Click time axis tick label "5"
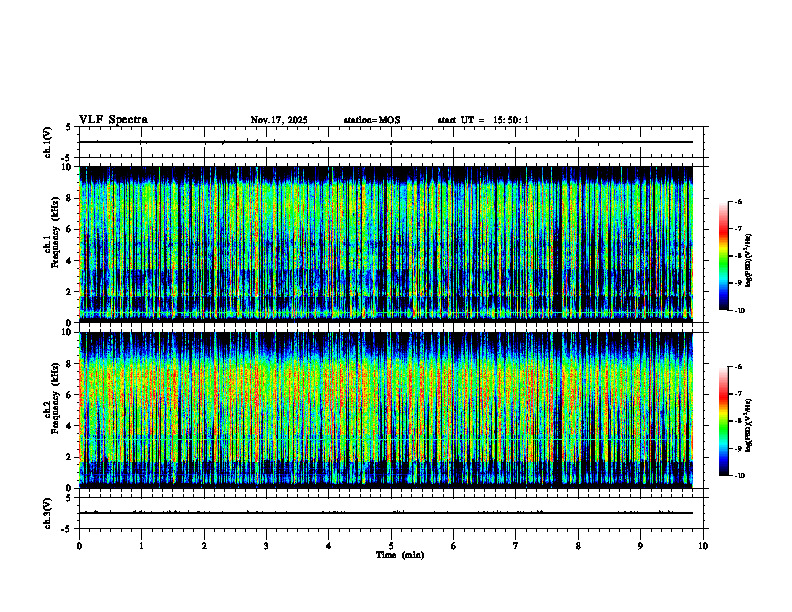Viewport: 792px width, 612px height. point(391,546)
